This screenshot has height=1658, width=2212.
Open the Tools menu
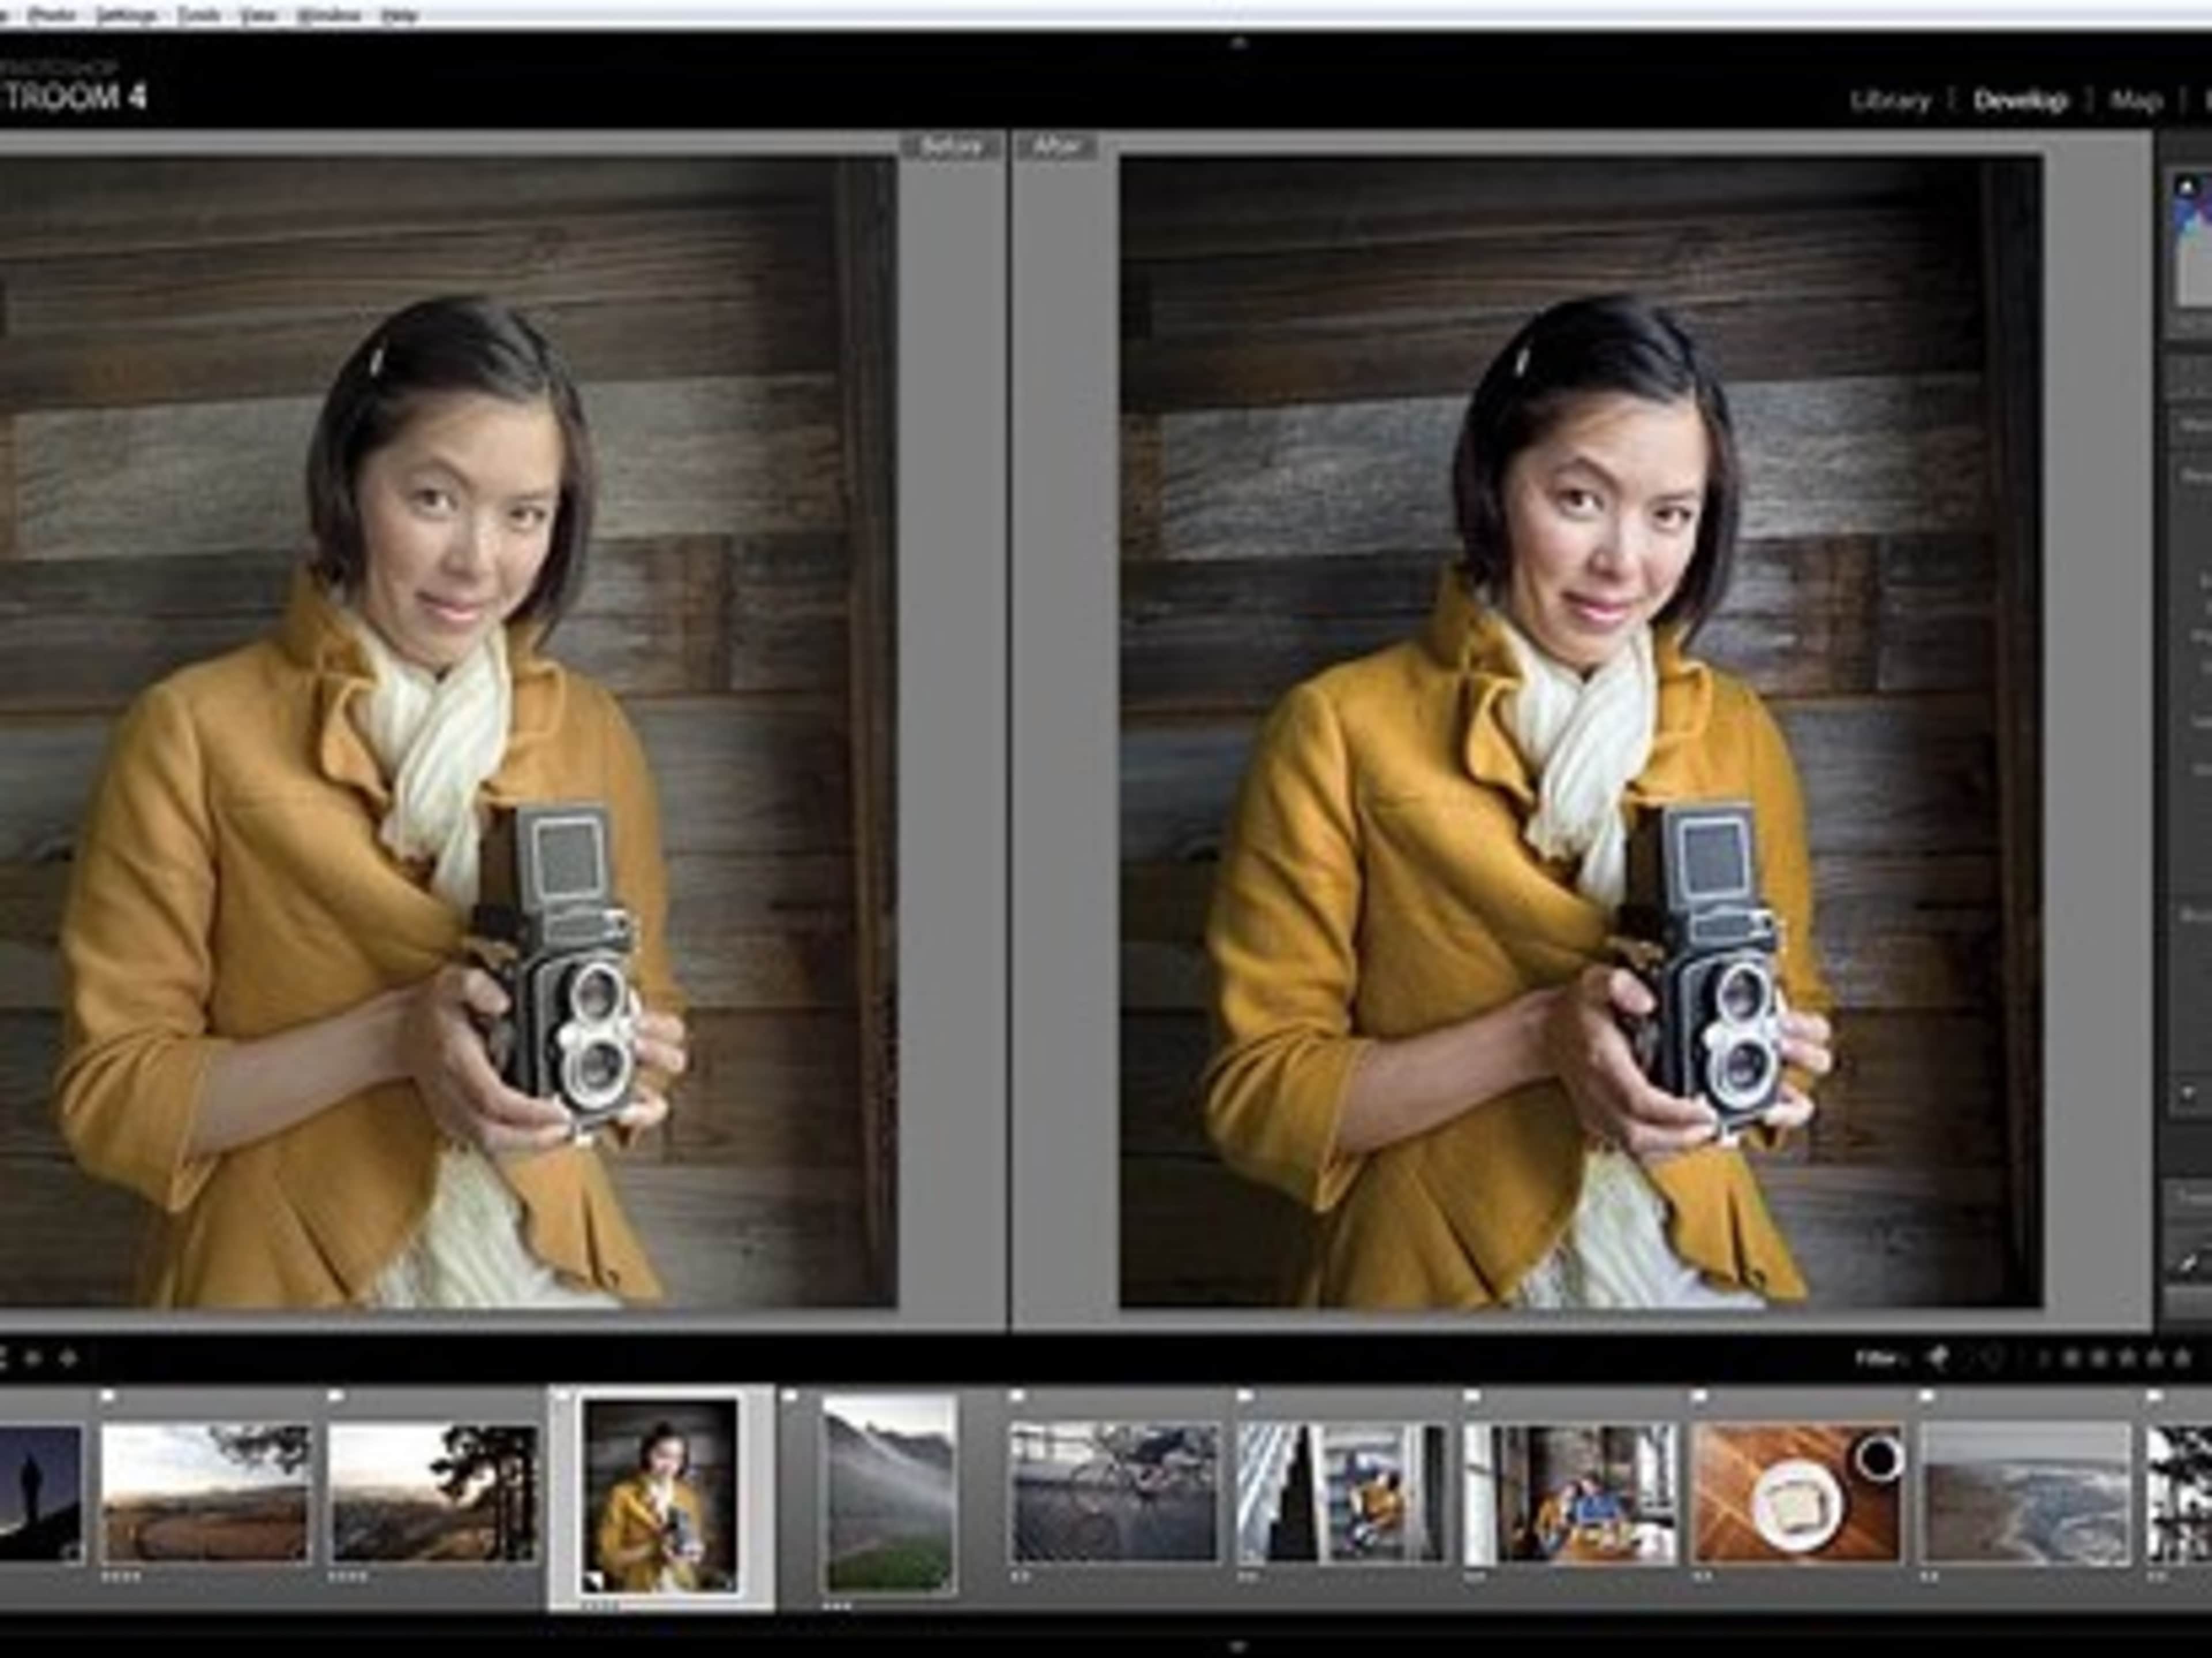pos(198,15)
